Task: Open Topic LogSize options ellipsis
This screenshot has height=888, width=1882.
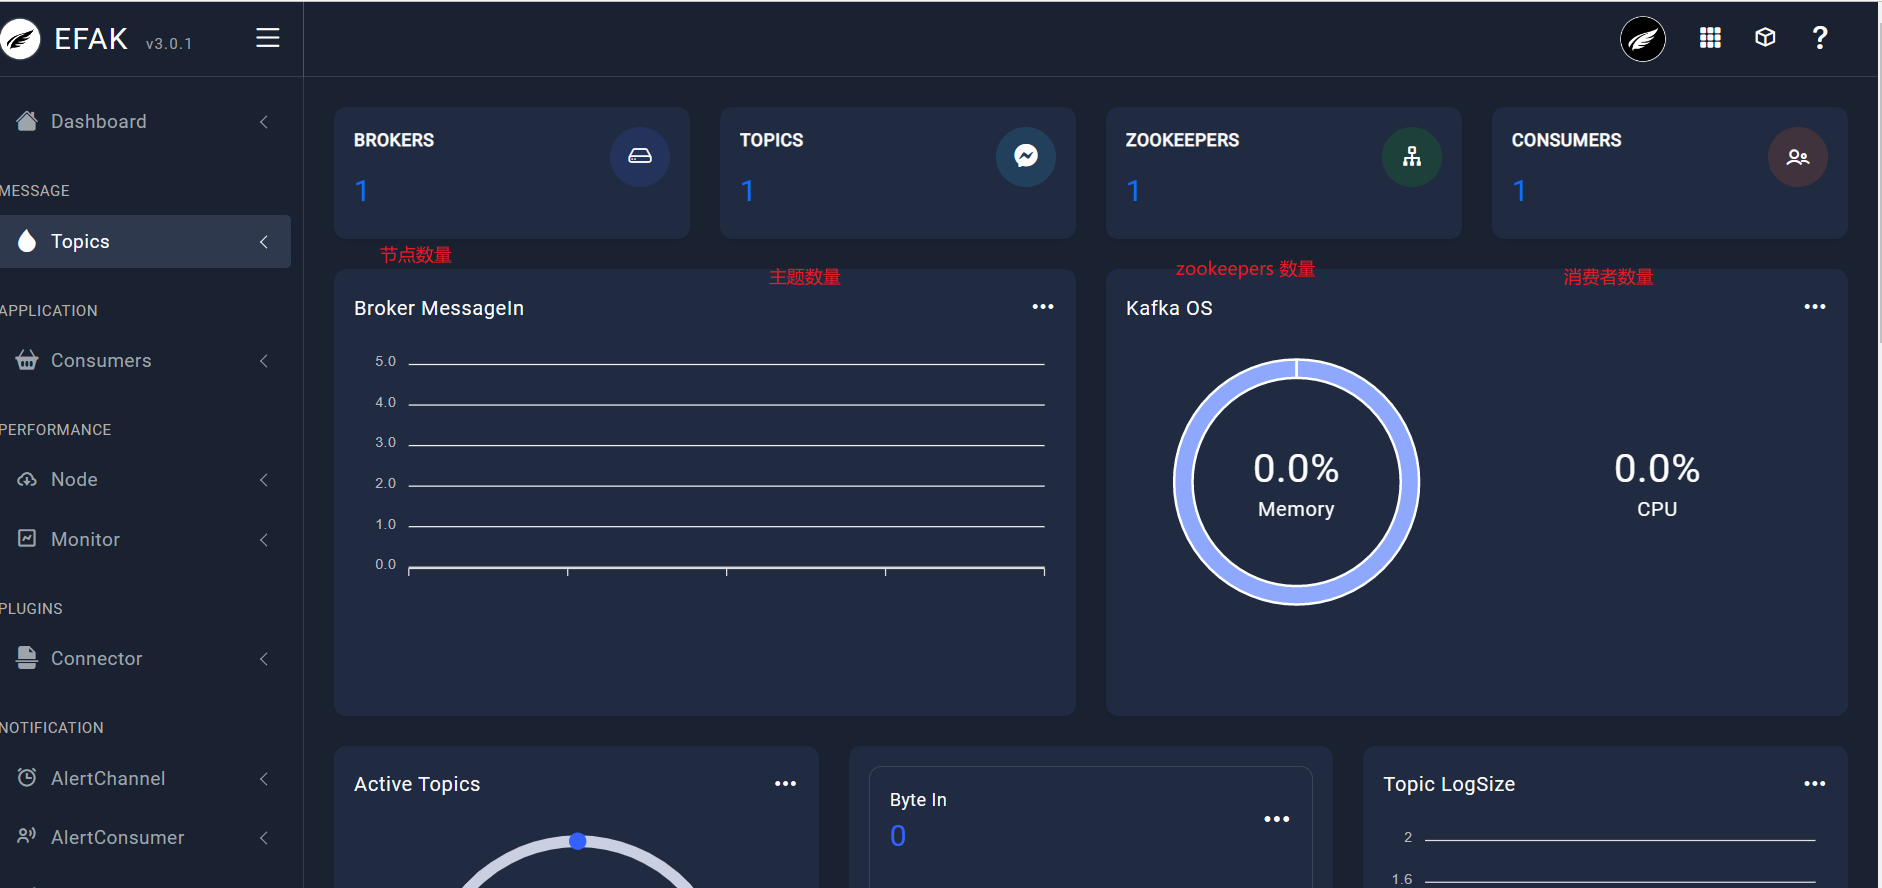Action: (1815, 784)
